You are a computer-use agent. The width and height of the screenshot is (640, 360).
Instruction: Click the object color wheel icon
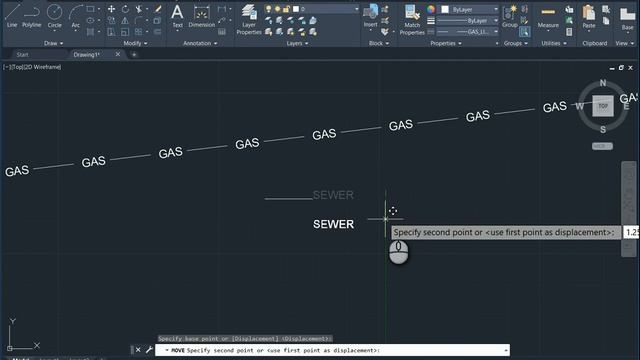431,9
